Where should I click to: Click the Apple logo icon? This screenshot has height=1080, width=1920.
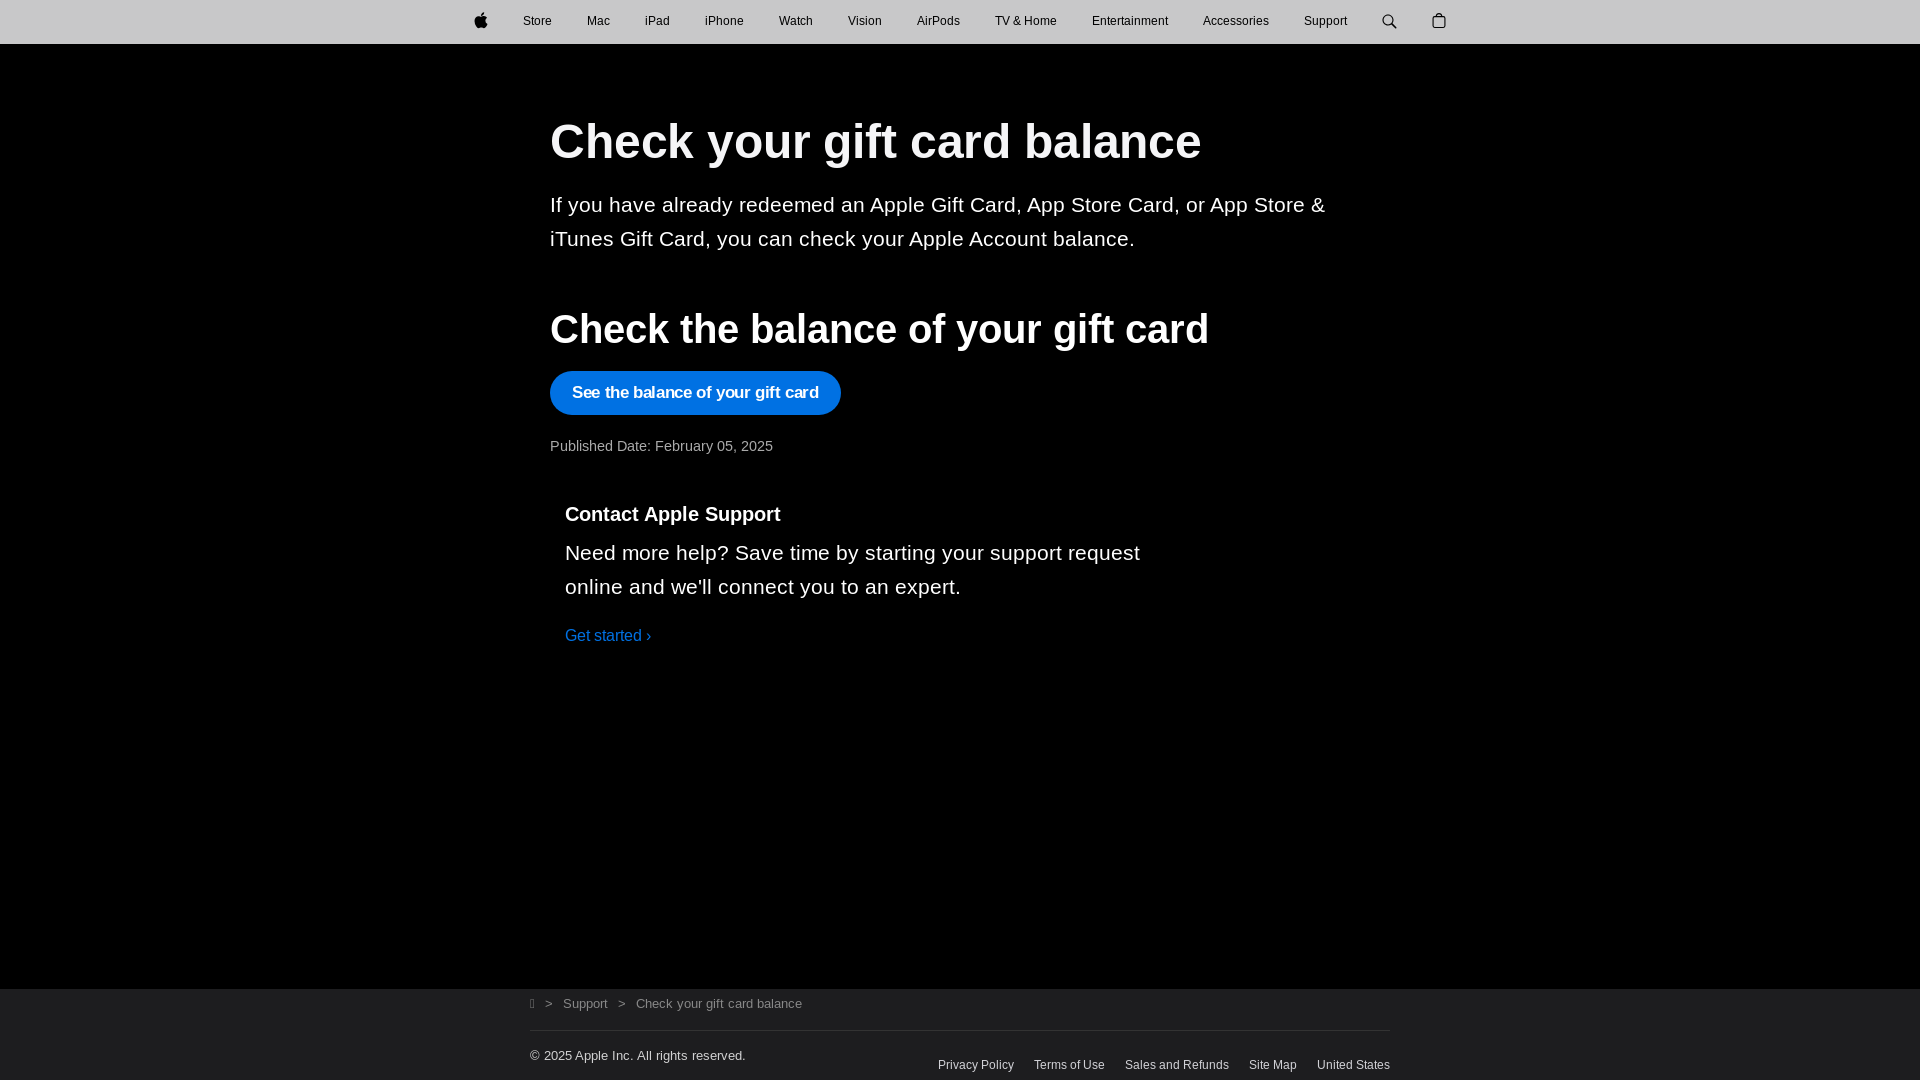(481, 21)
